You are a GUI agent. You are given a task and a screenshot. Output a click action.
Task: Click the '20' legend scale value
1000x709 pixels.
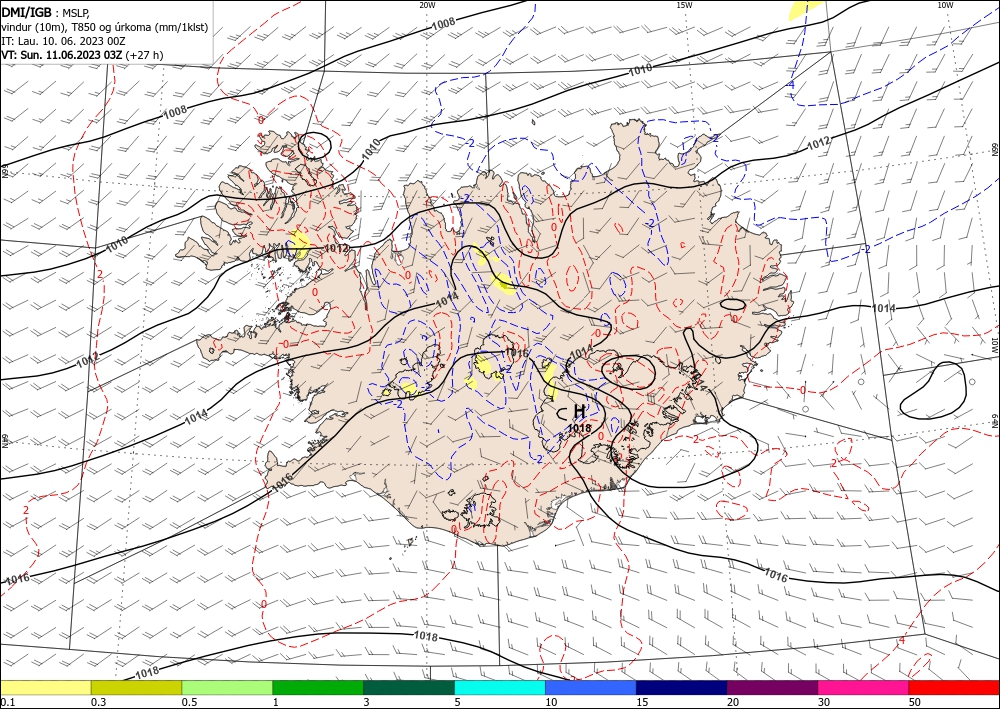click(733, 702)
